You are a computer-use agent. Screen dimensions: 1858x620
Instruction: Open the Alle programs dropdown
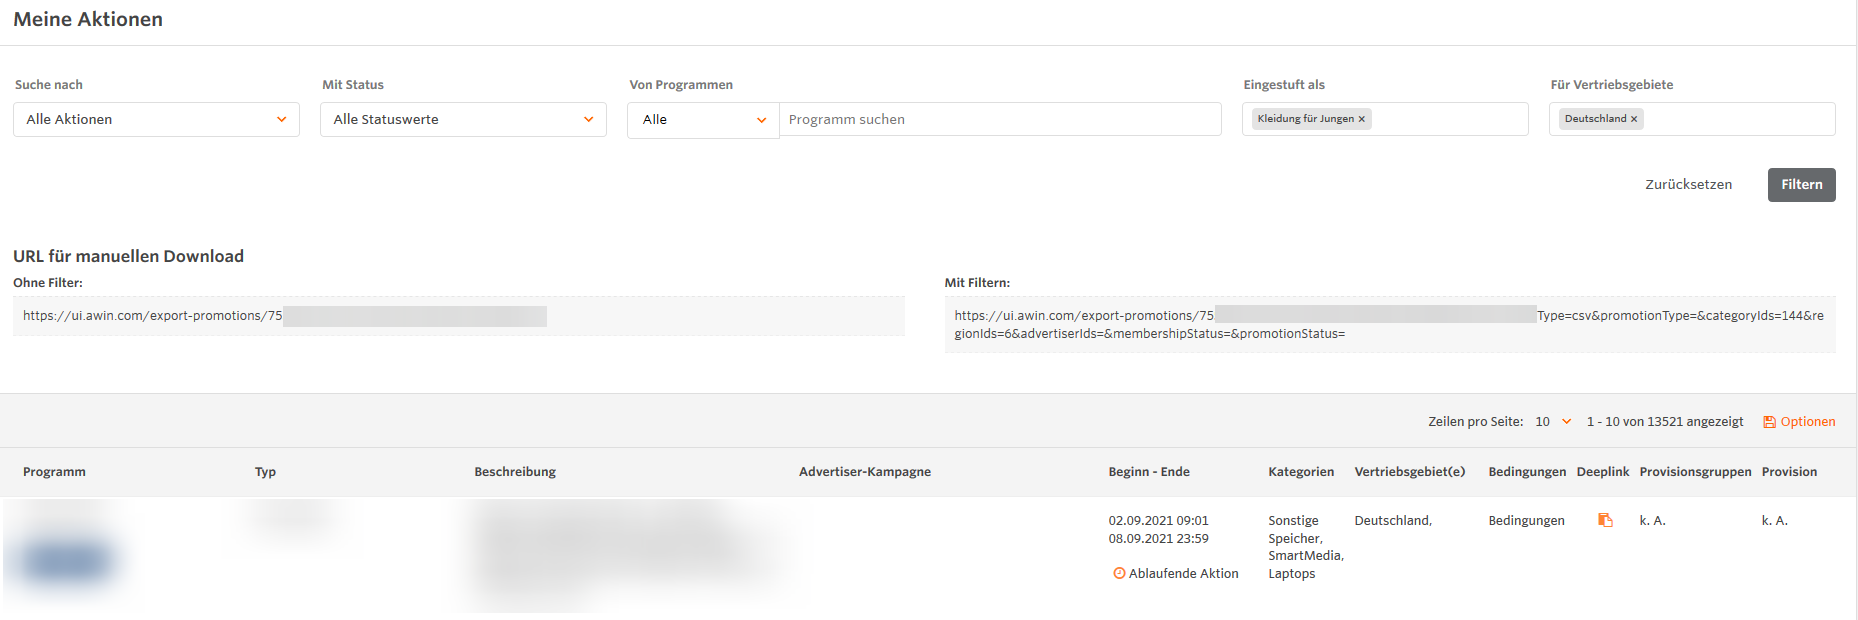pos(703,120)
